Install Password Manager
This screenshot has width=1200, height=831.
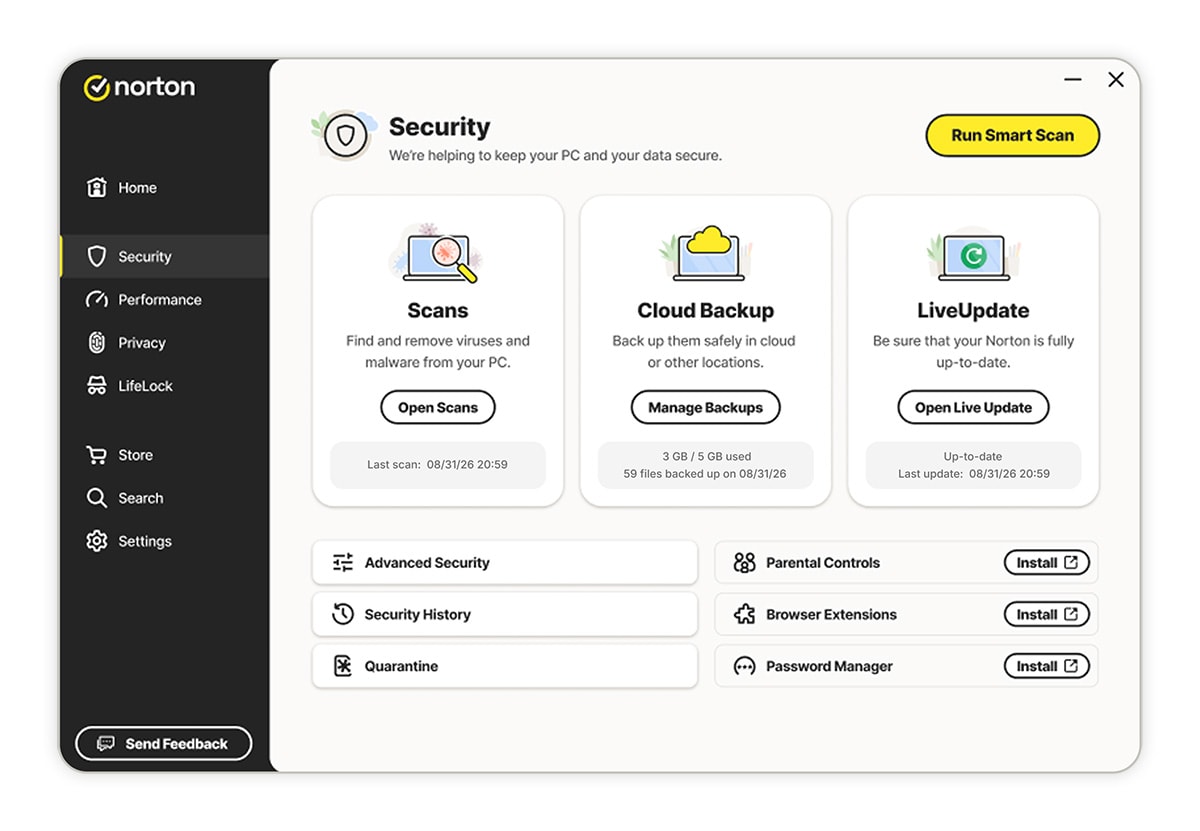(1047, 666)
